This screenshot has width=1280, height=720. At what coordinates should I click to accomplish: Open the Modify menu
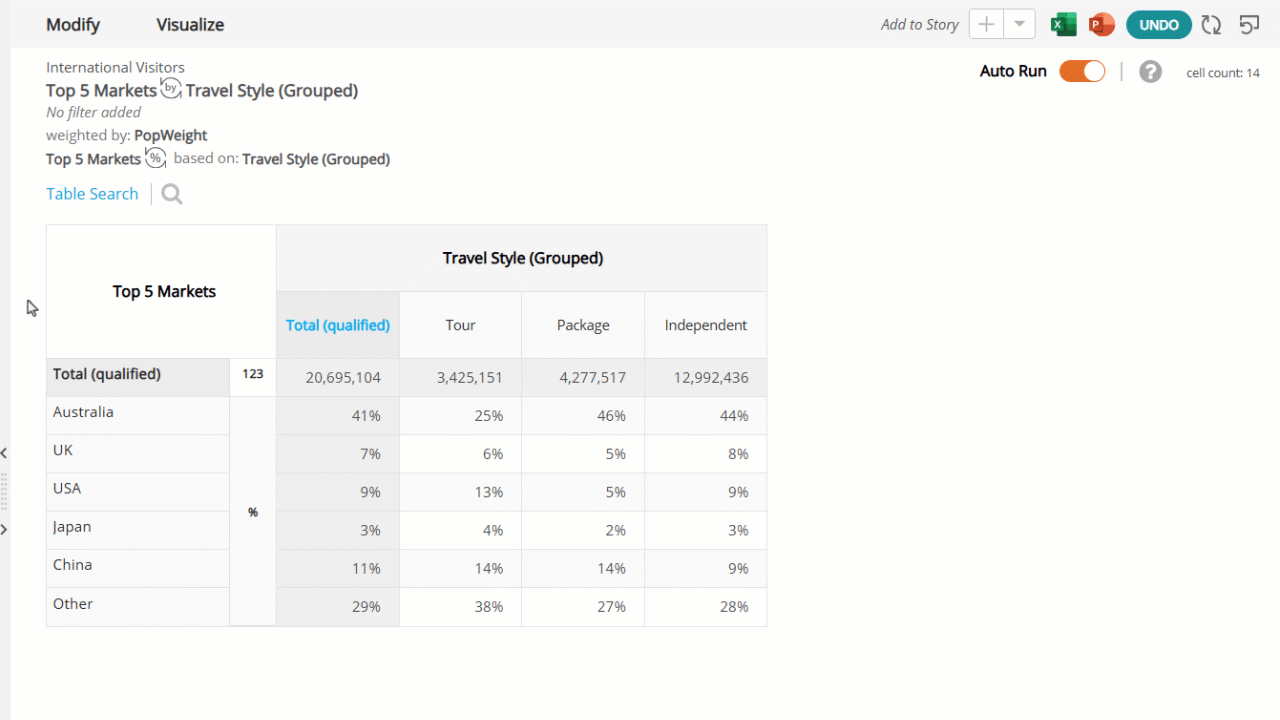(73, 25)
